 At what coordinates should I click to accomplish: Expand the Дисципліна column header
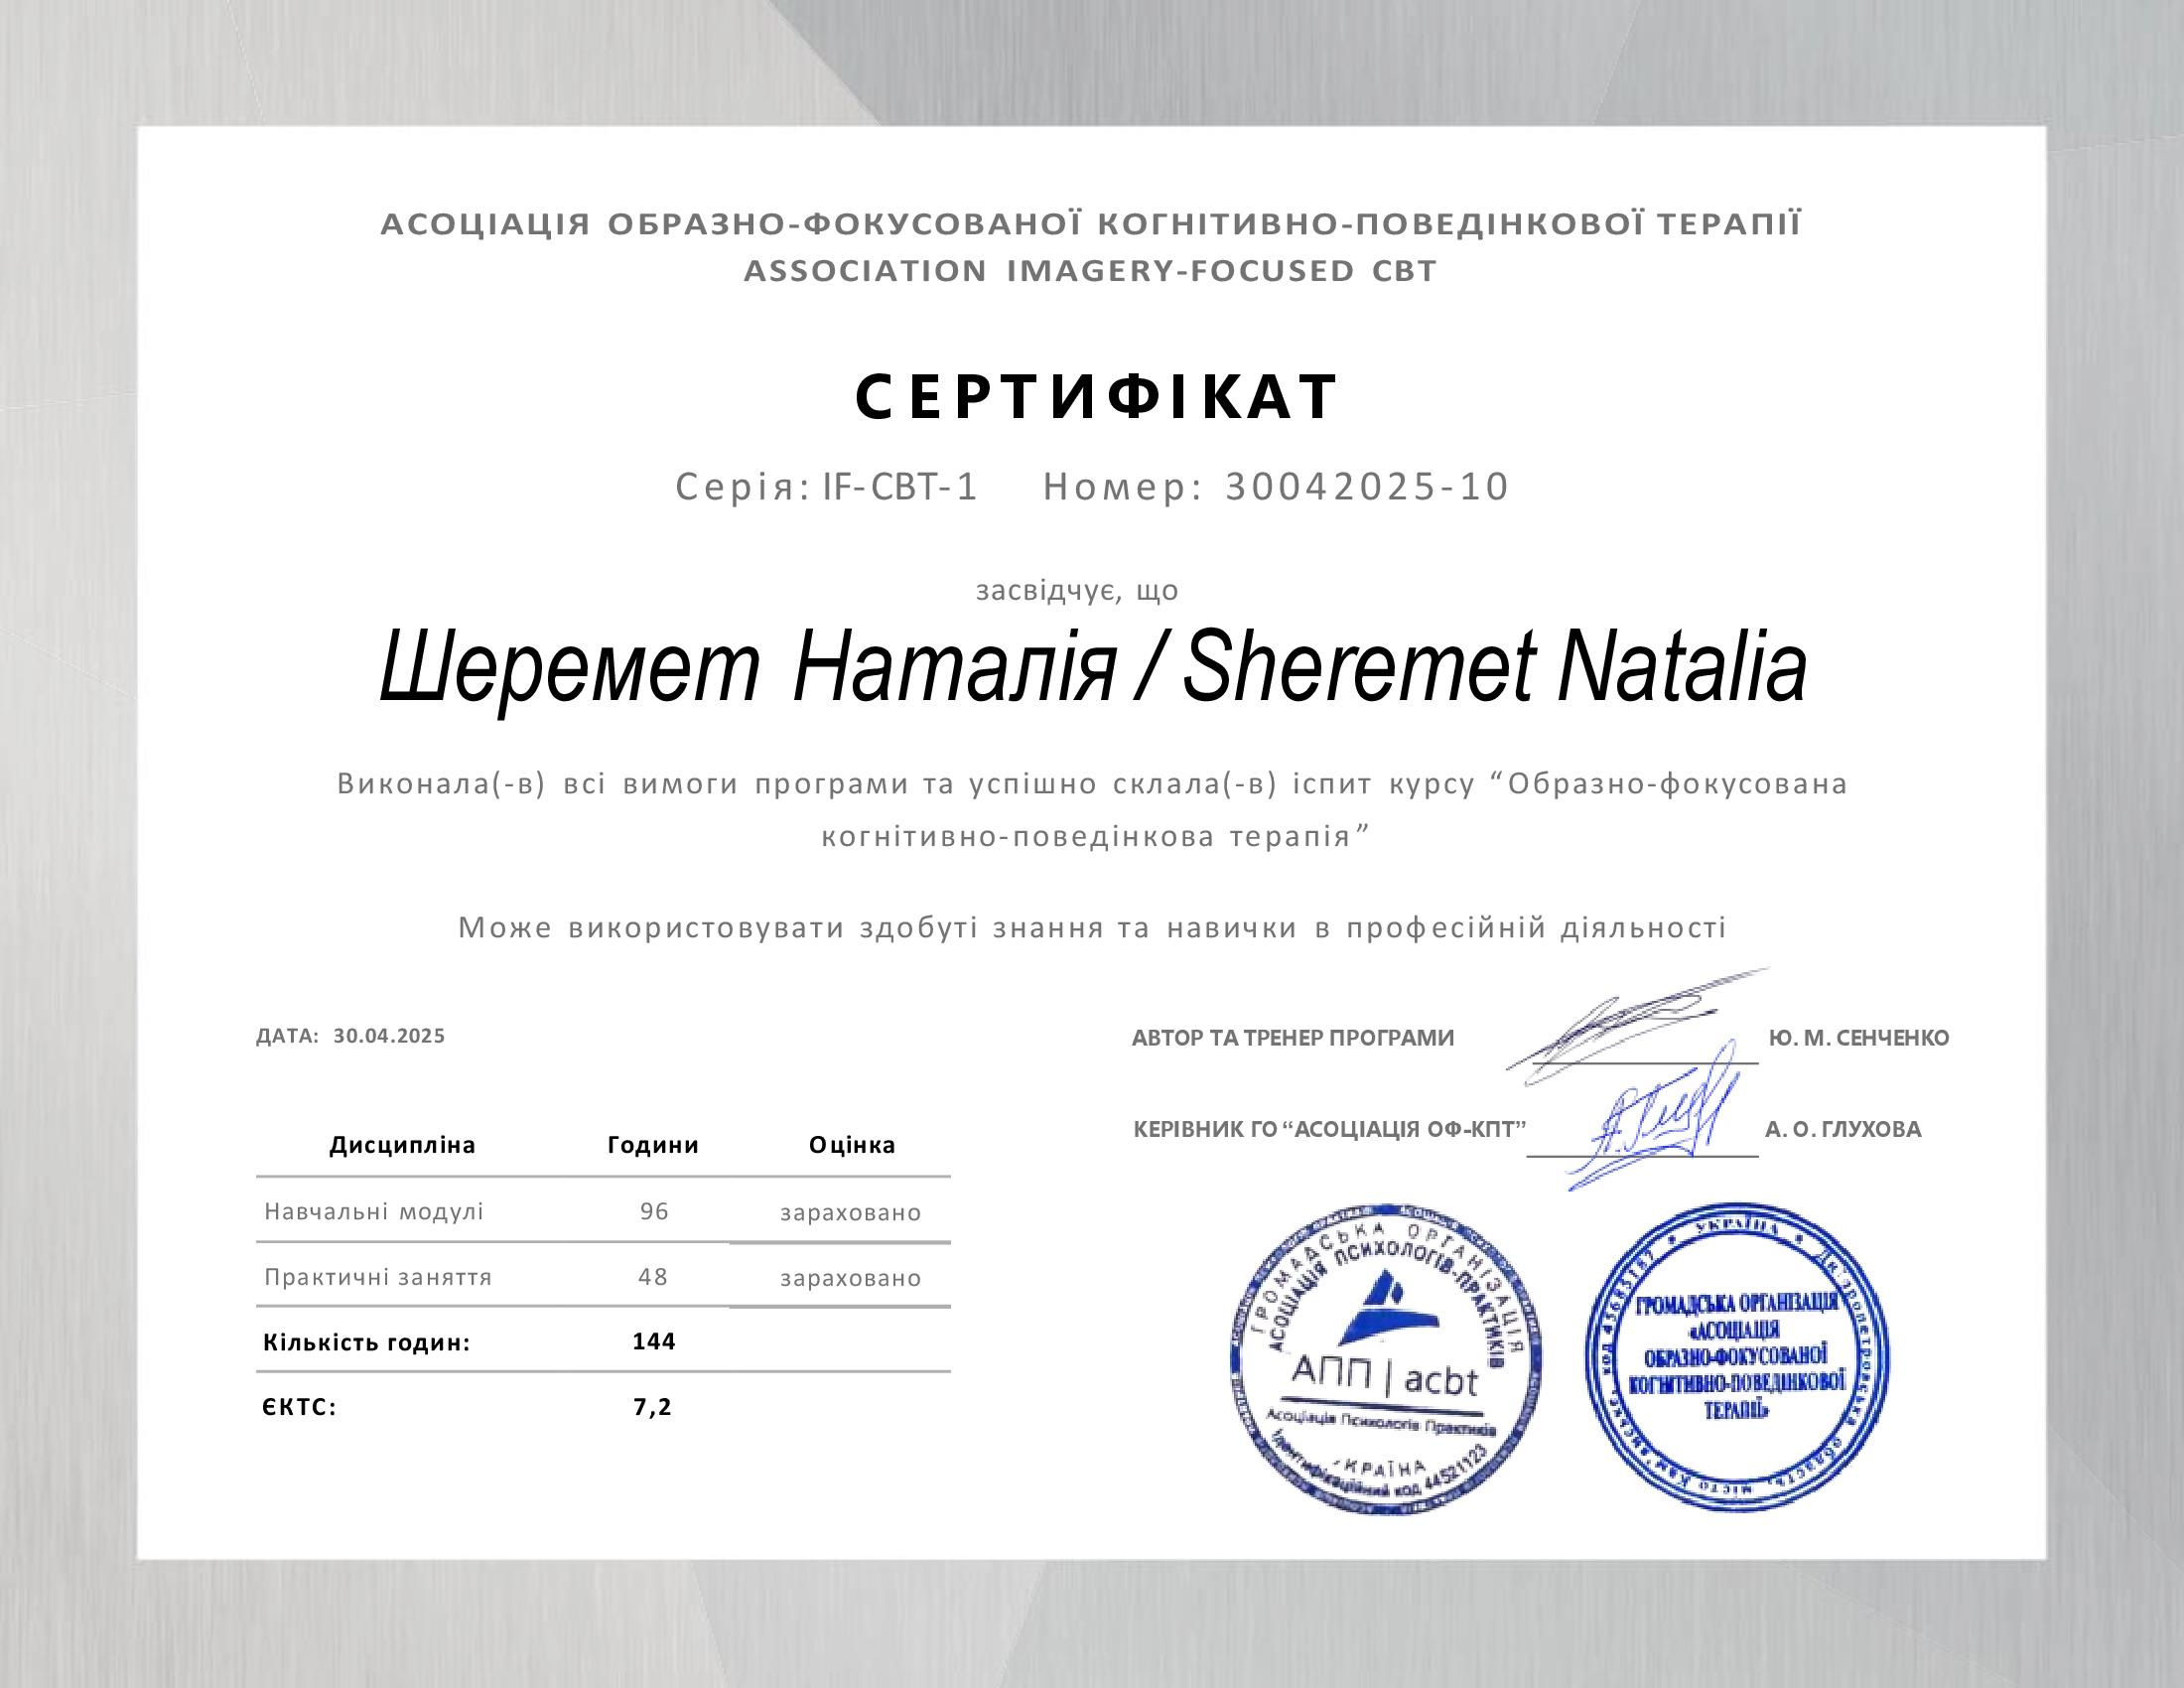(x=405, y=1147)
